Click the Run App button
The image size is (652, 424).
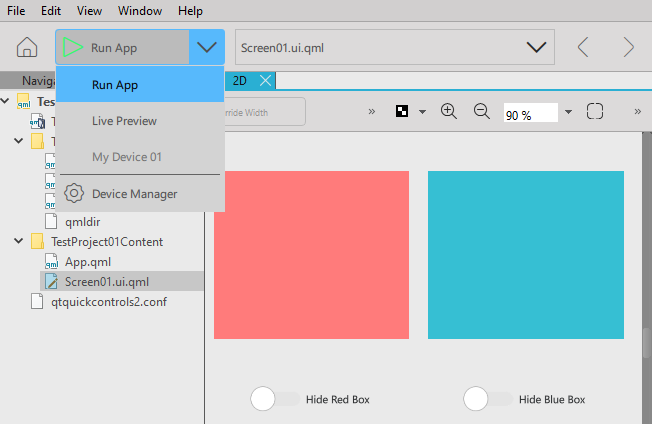tap(122, 47)
